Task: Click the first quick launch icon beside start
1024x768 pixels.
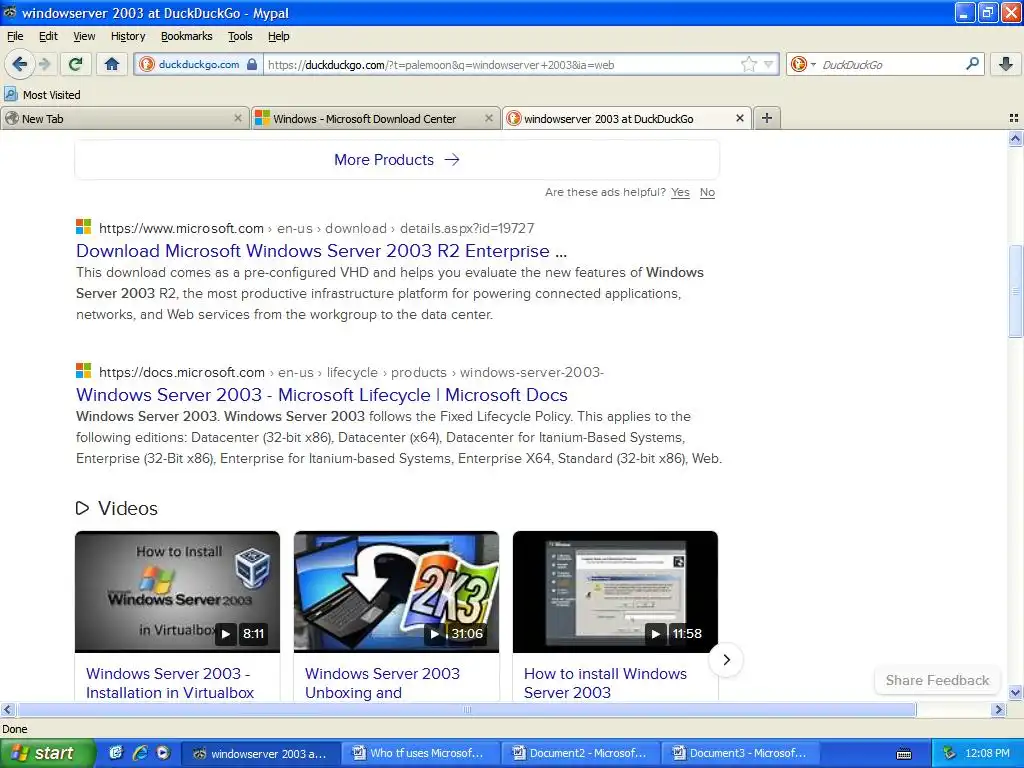Action: point(116,753)
